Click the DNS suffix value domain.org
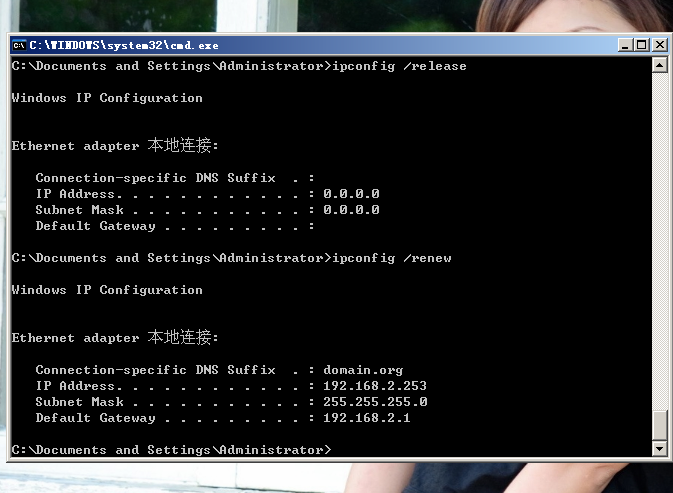Viewport: 673px width, 493px height. click(x=363, y=370)
